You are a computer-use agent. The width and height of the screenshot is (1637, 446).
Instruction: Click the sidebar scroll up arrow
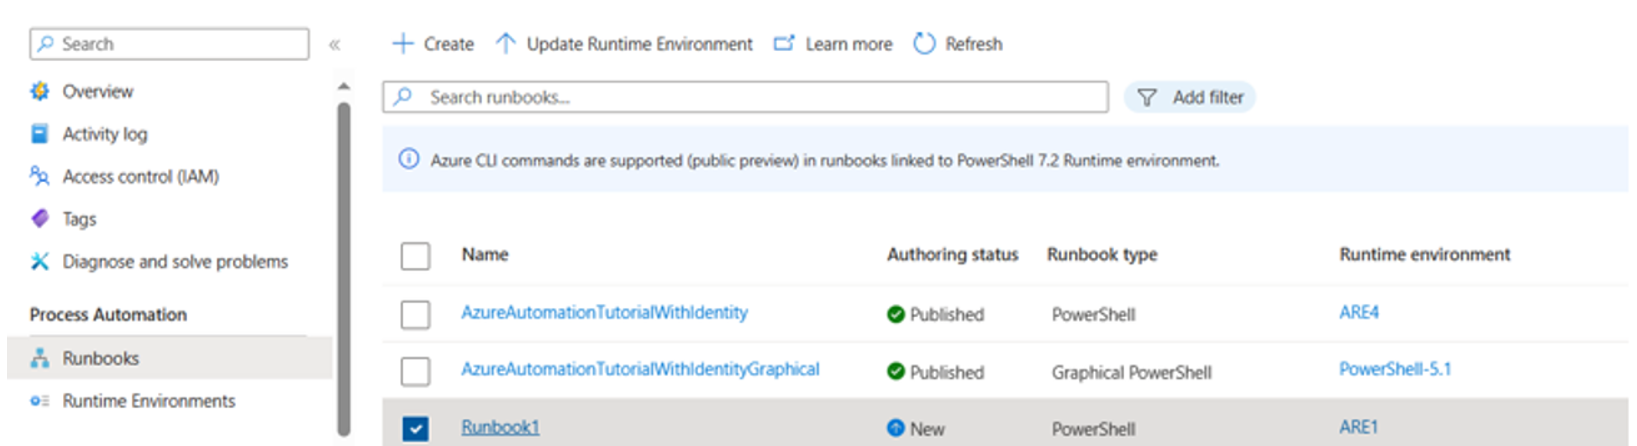coord(344,87)
